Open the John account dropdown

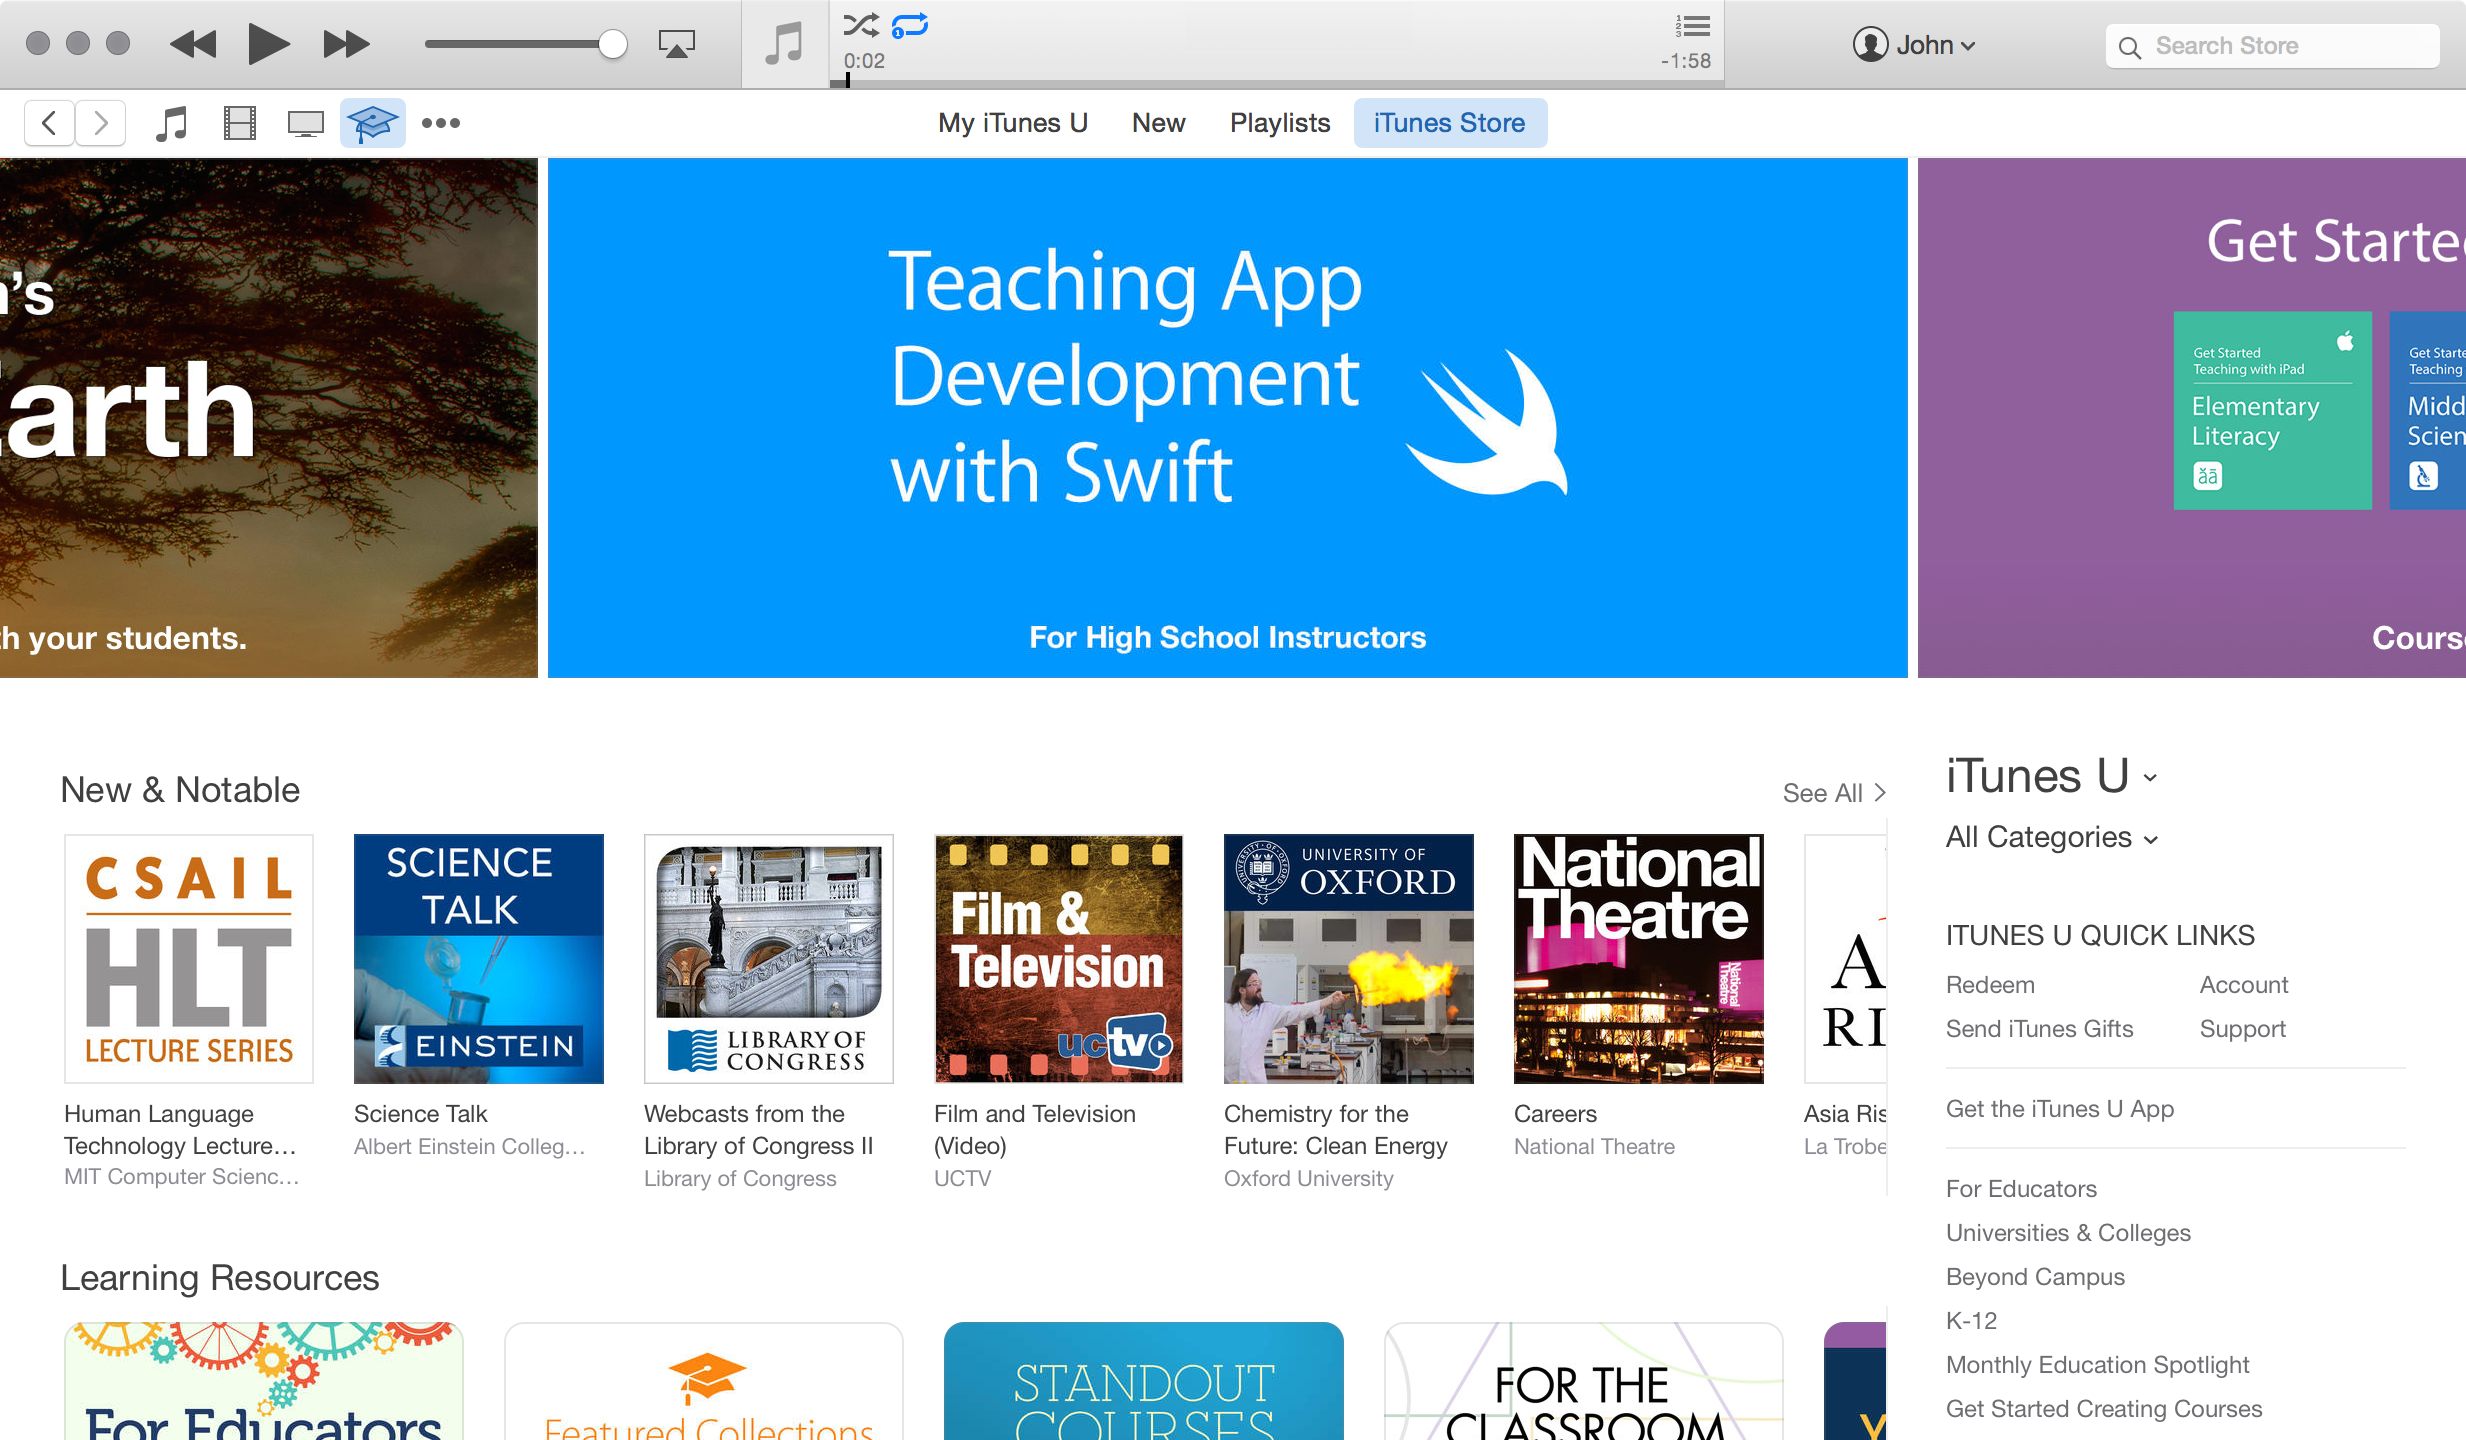tap(1914, 44)
